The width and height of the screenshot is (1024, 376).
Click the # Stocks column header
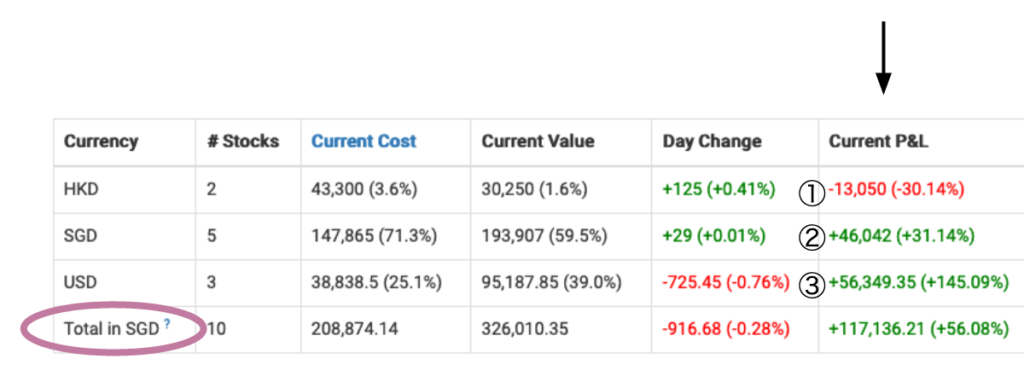243,142
